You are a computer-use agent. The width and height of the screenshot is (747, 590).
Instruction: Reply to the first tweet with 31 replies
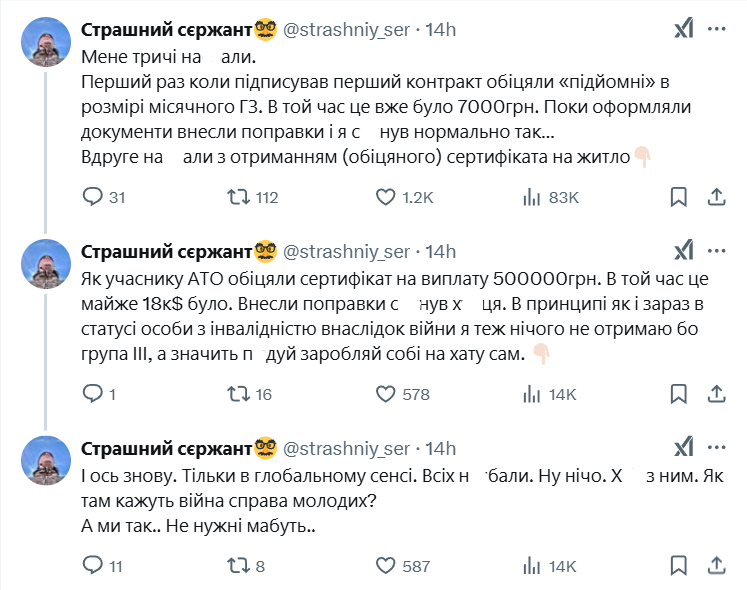[x=93, y=197]
